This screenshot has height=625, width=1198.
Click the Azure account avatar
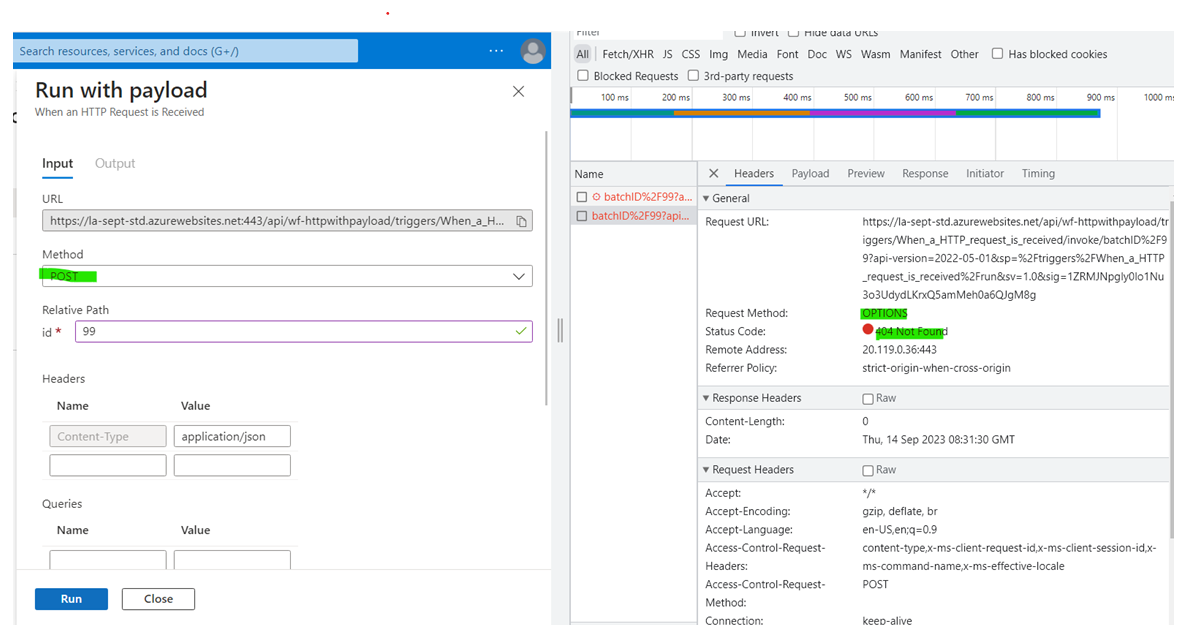tap(533, 51)
